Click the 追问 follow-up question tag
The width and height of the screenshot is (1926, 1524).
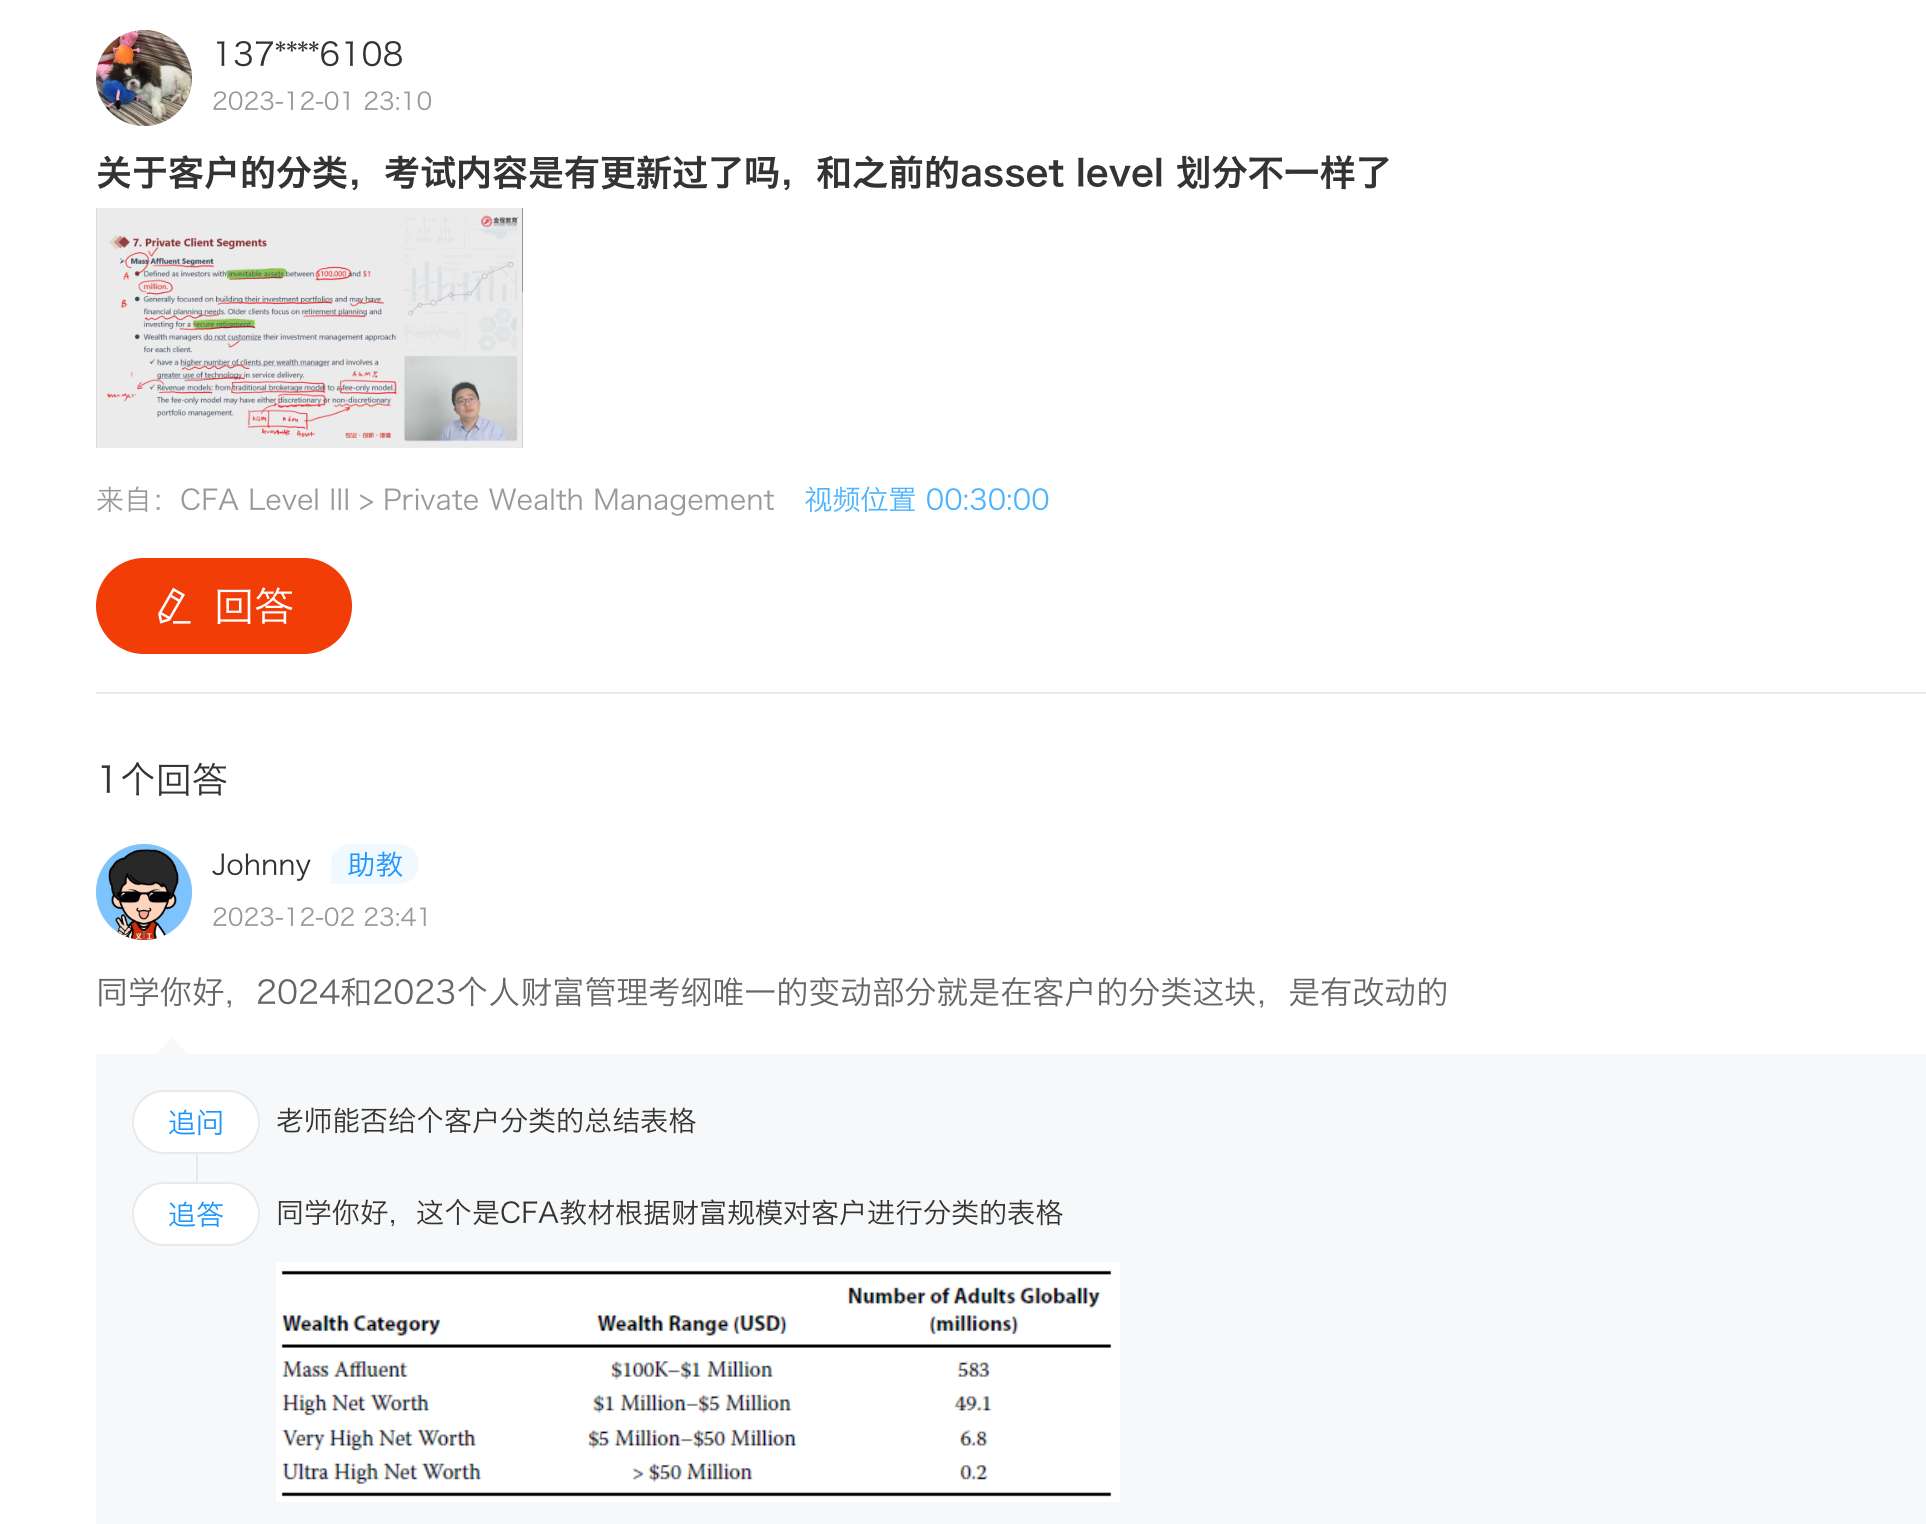196,1122
